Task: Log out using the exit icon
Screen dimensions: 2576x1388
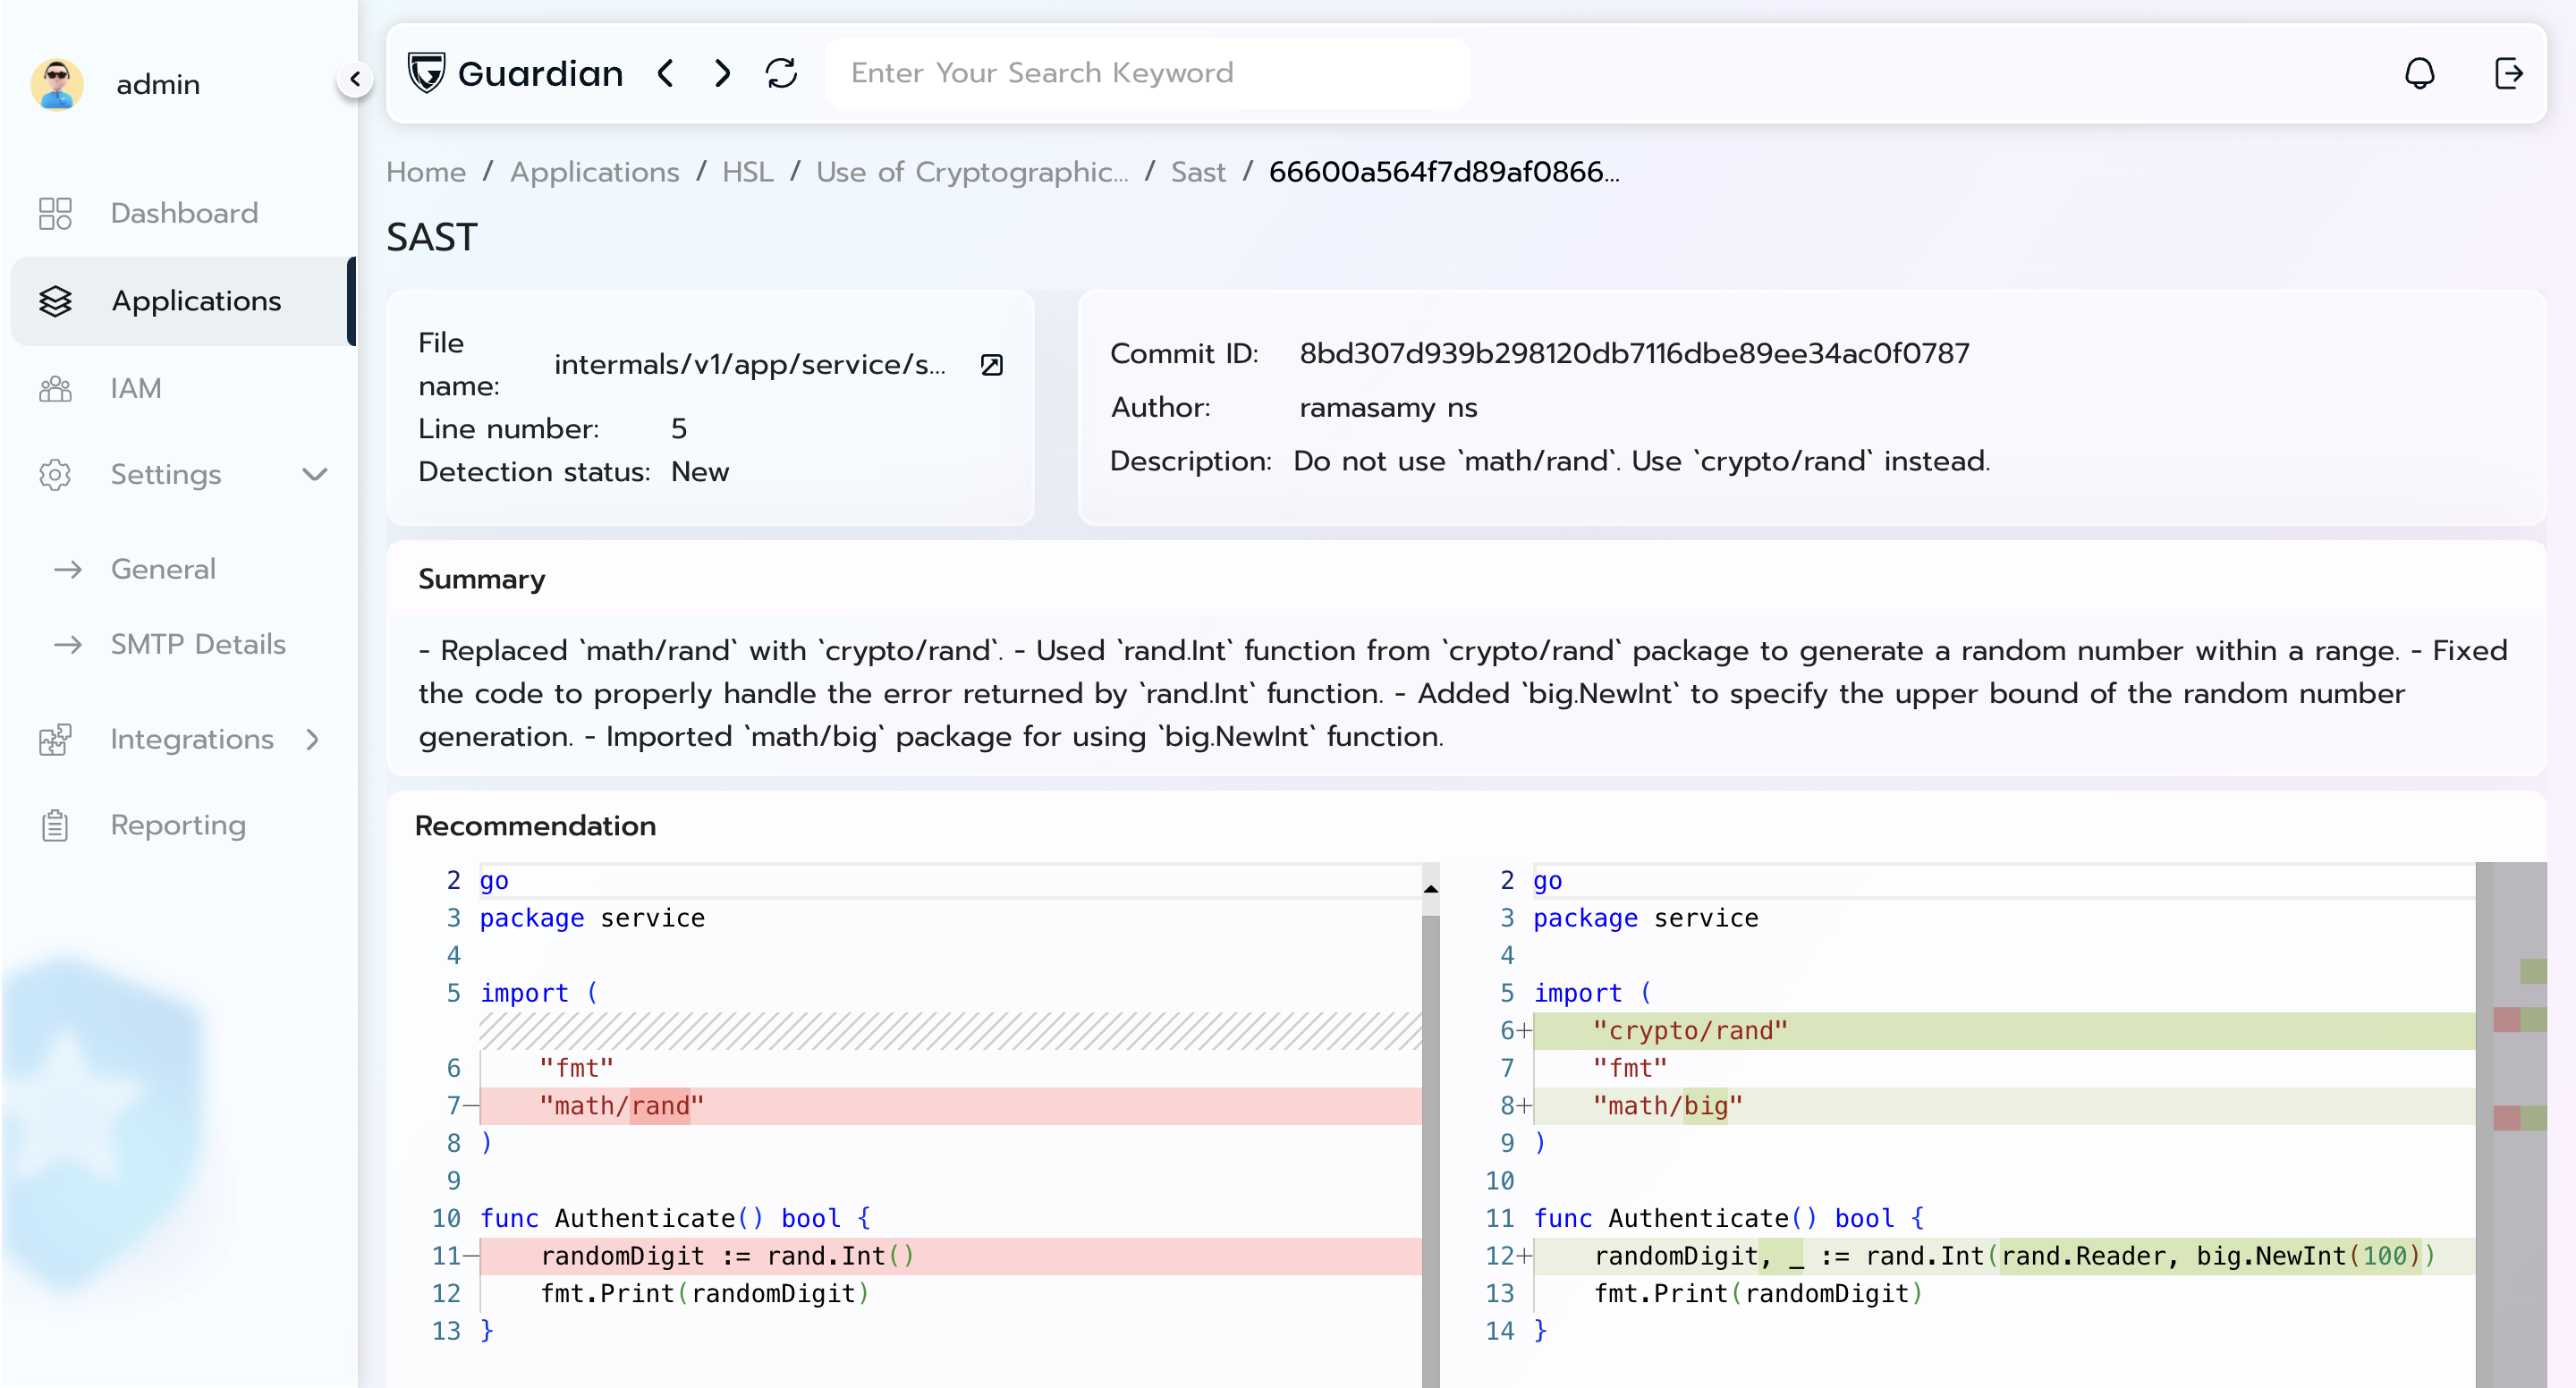Action: (2508, 73)
